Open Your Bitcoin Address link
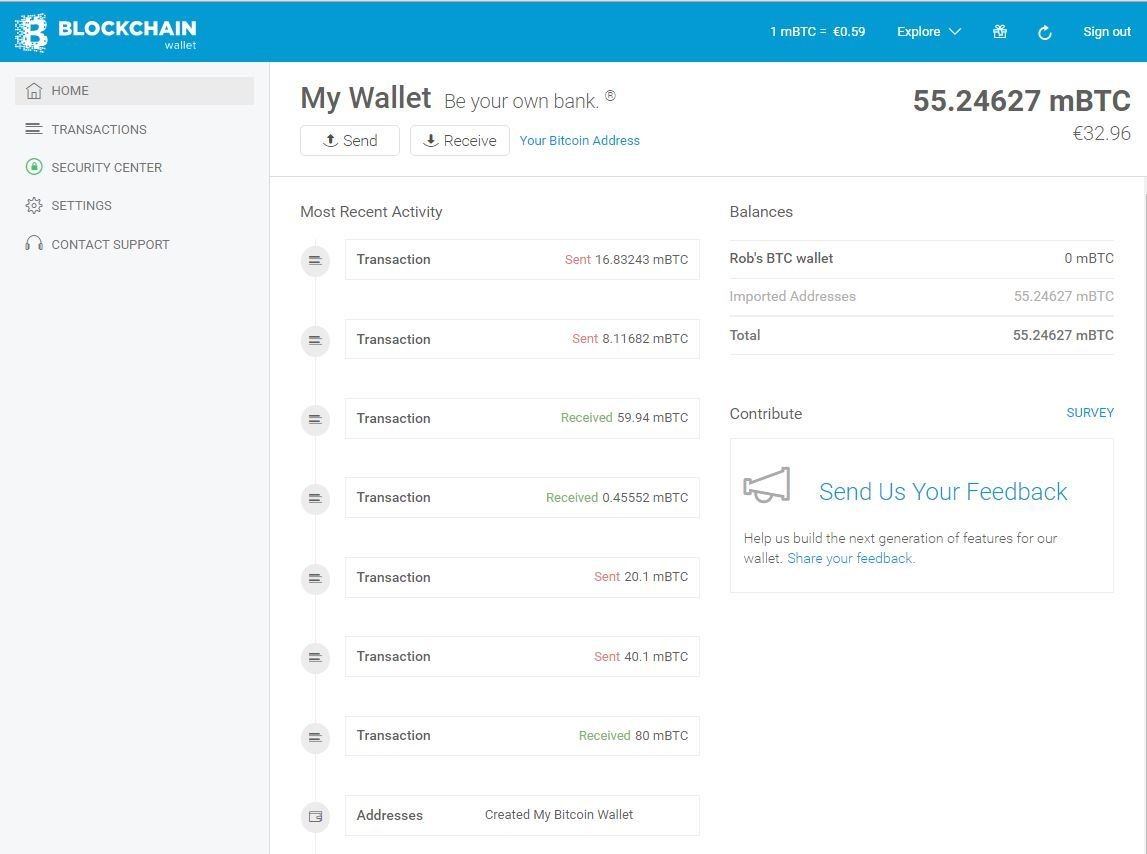This screenshot has height=854, width=1147. 579,141
